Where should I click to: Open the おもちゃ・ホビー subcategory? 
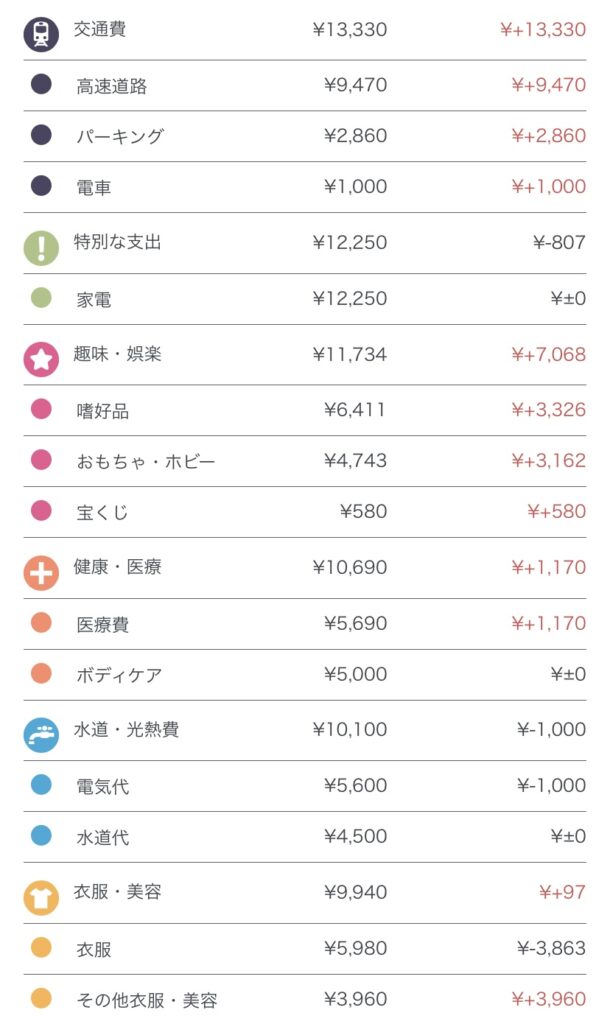145,462
